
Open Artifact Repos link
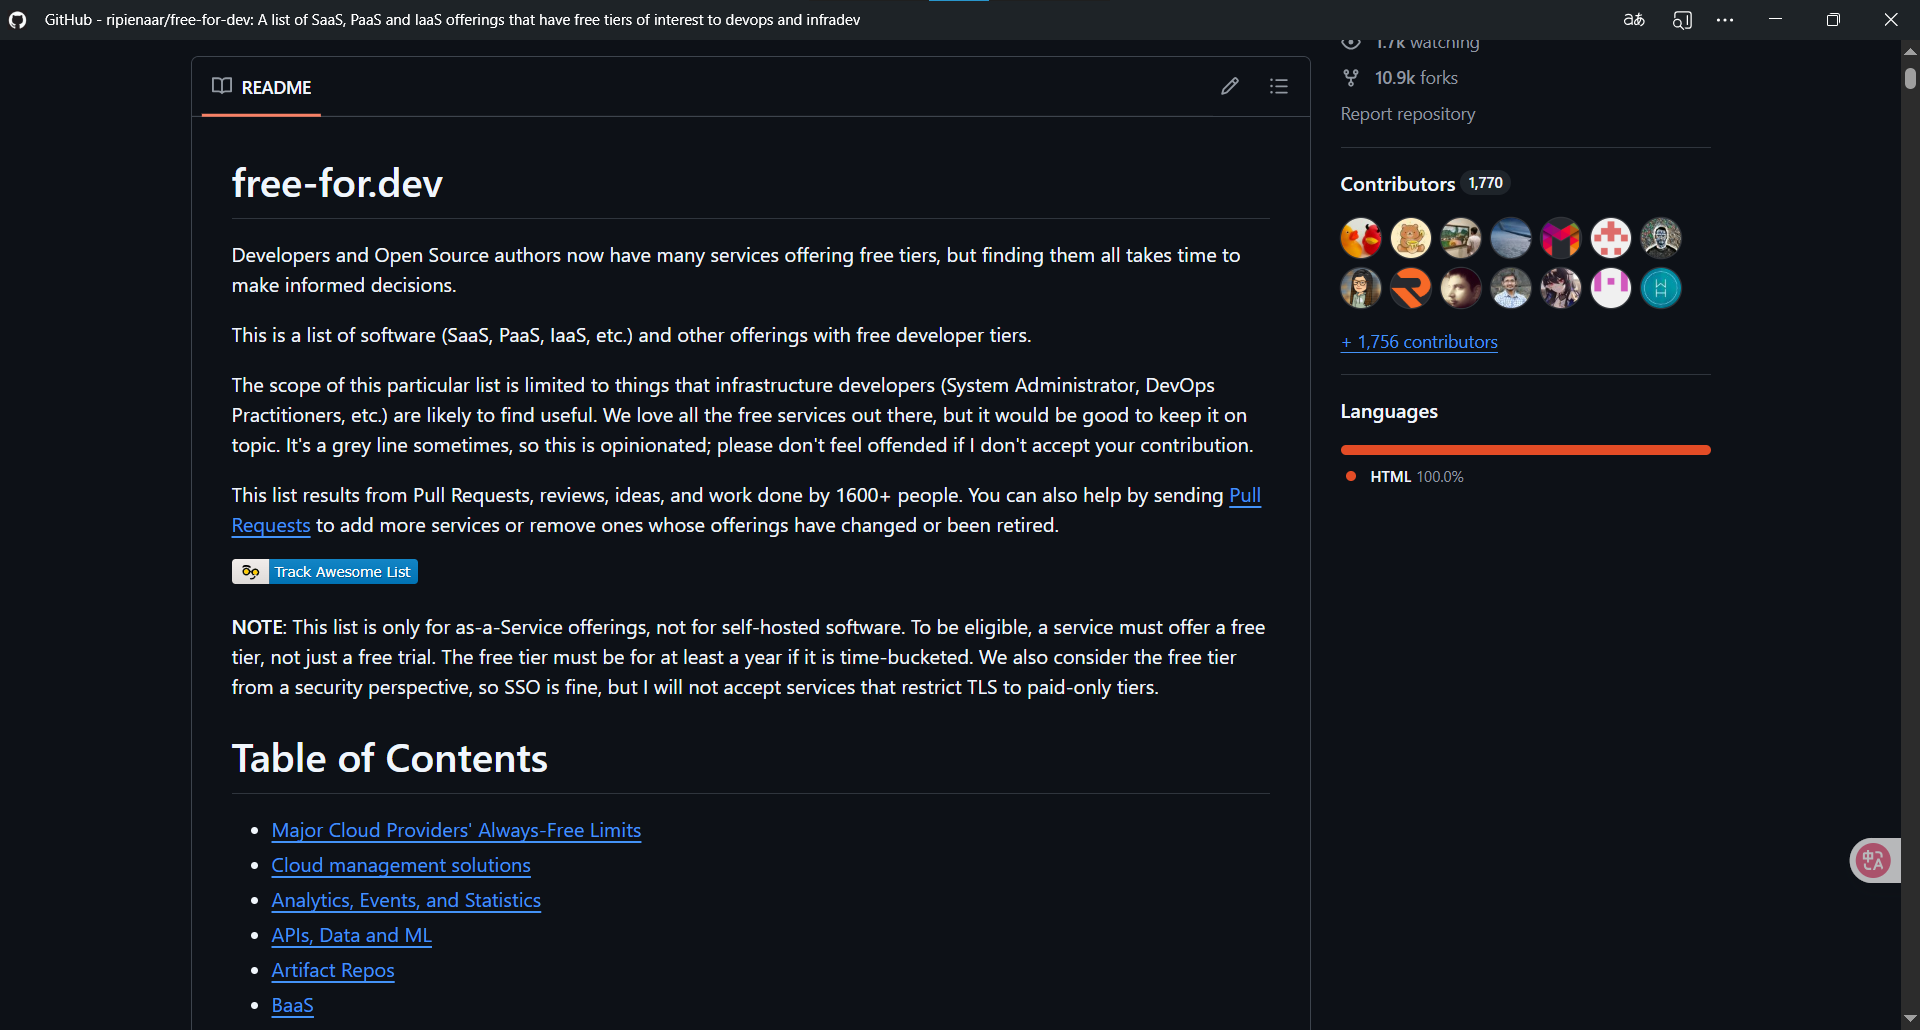[333, 970]
